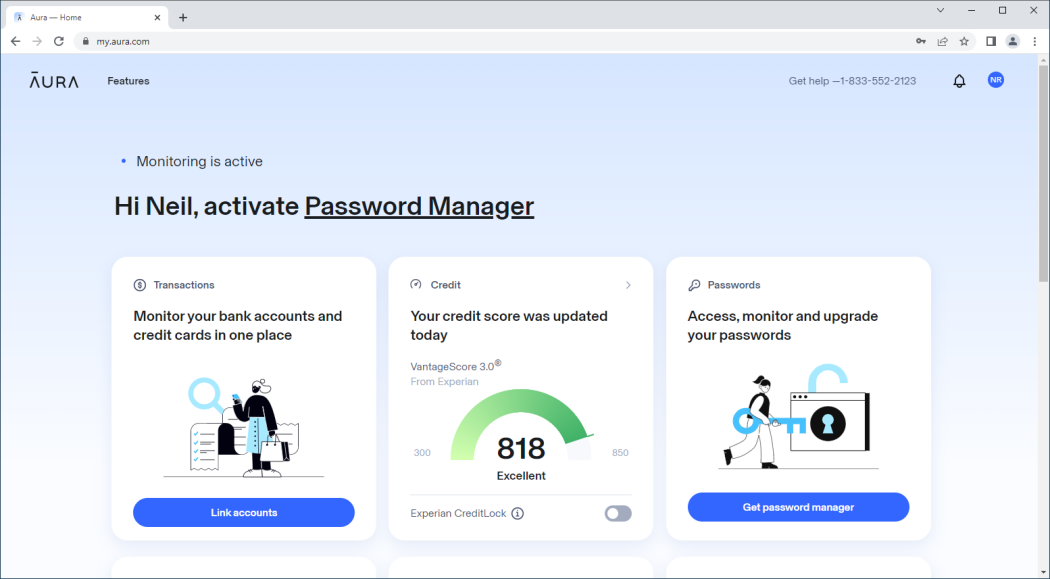Toggle the browser side panel
This screenshot has width=1050, height=579.
991,42
